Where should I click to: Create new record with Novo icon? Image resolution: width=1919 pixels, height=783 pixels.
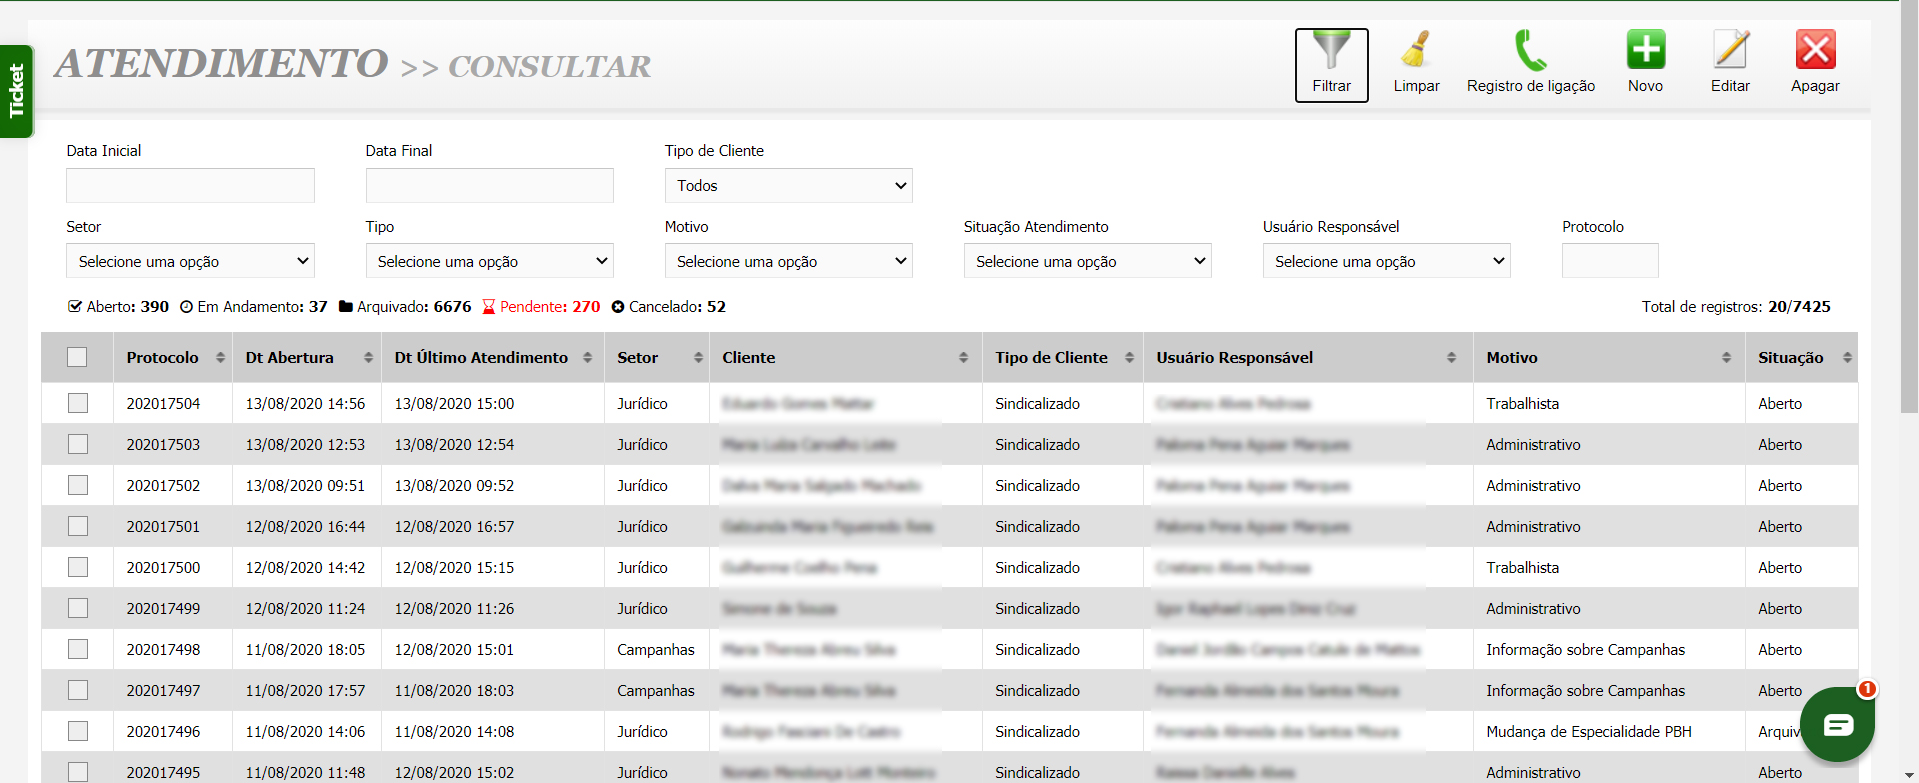coord(1645,50)
